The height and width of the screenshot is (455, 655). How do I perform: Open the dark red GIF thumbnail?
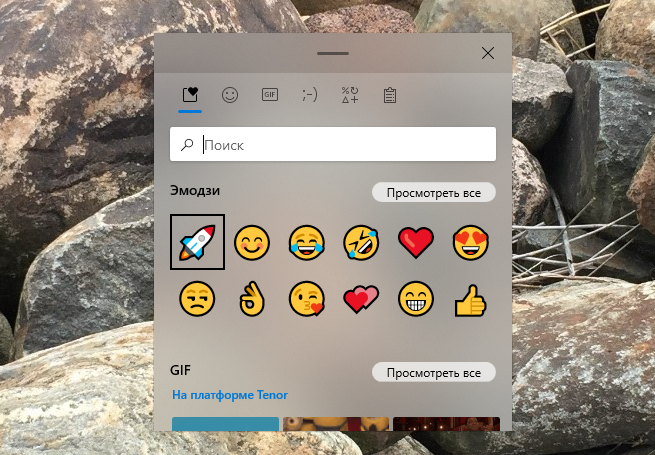447,424
